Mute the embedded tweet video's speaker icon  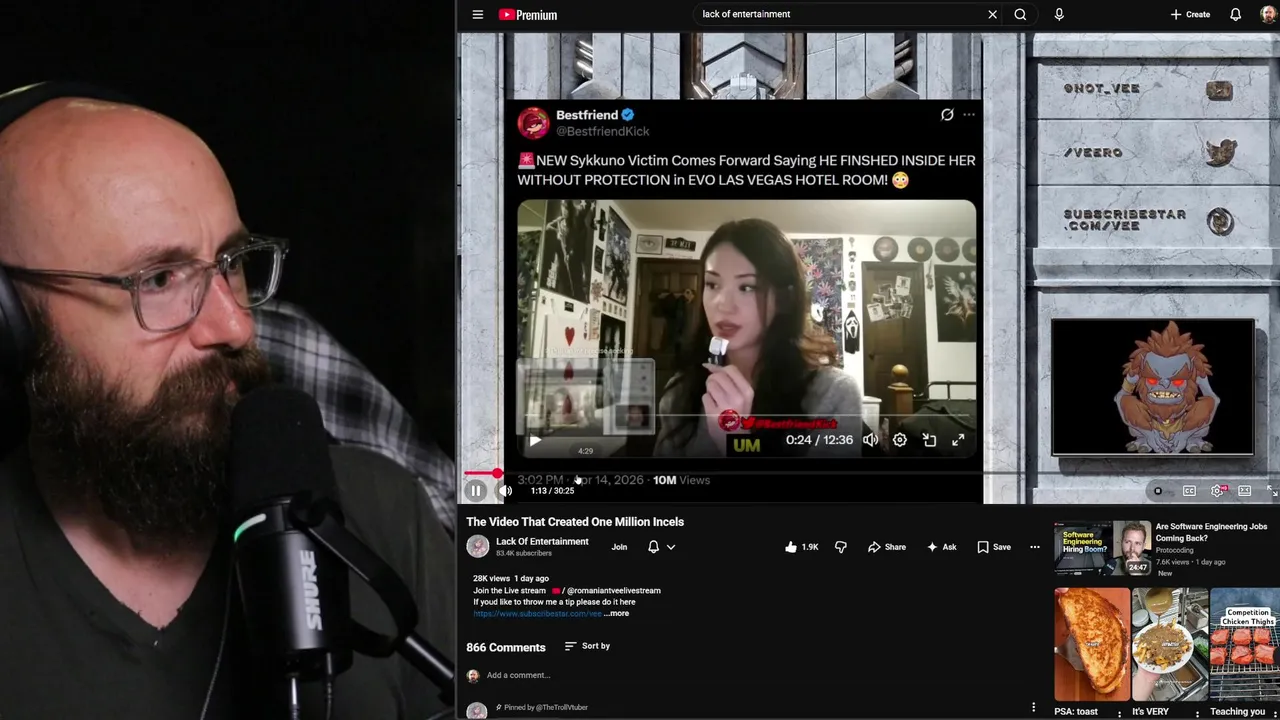871,440
